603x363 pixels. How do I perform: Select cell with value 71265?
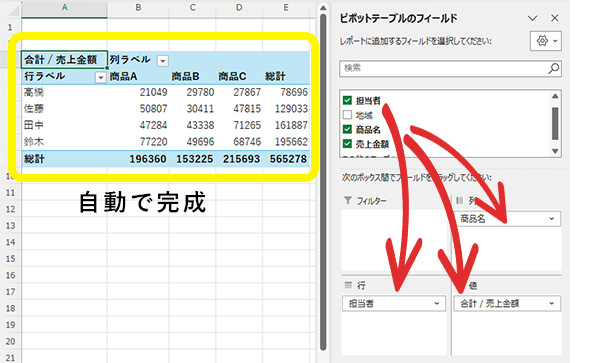[239, 125]
